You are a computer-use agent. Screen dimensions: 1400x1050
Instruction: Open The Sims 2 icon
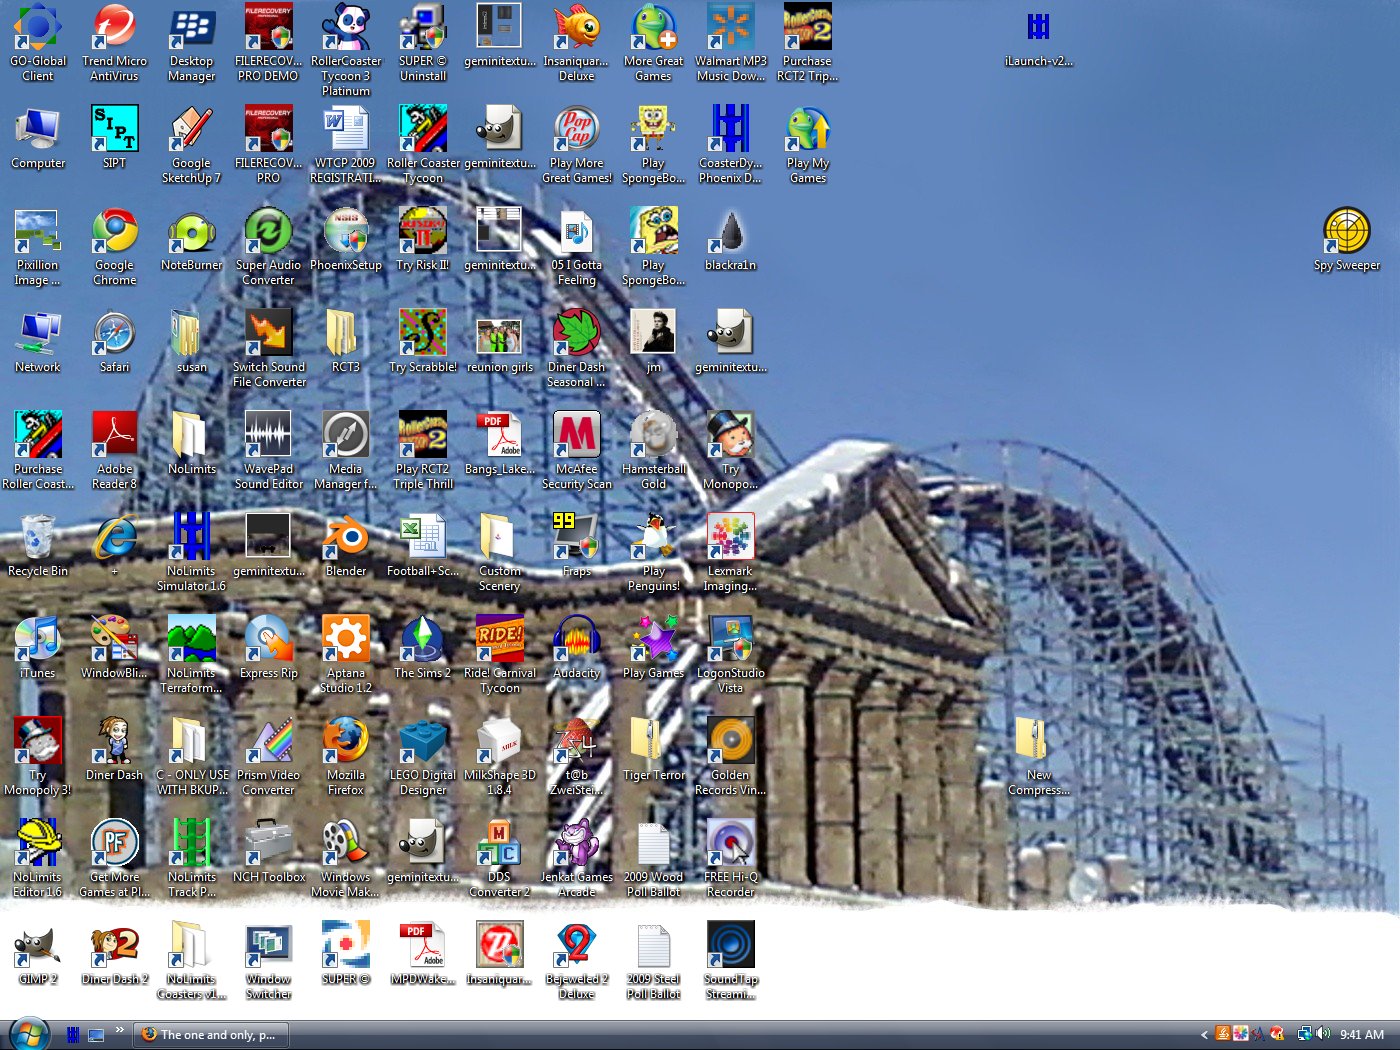423,647
